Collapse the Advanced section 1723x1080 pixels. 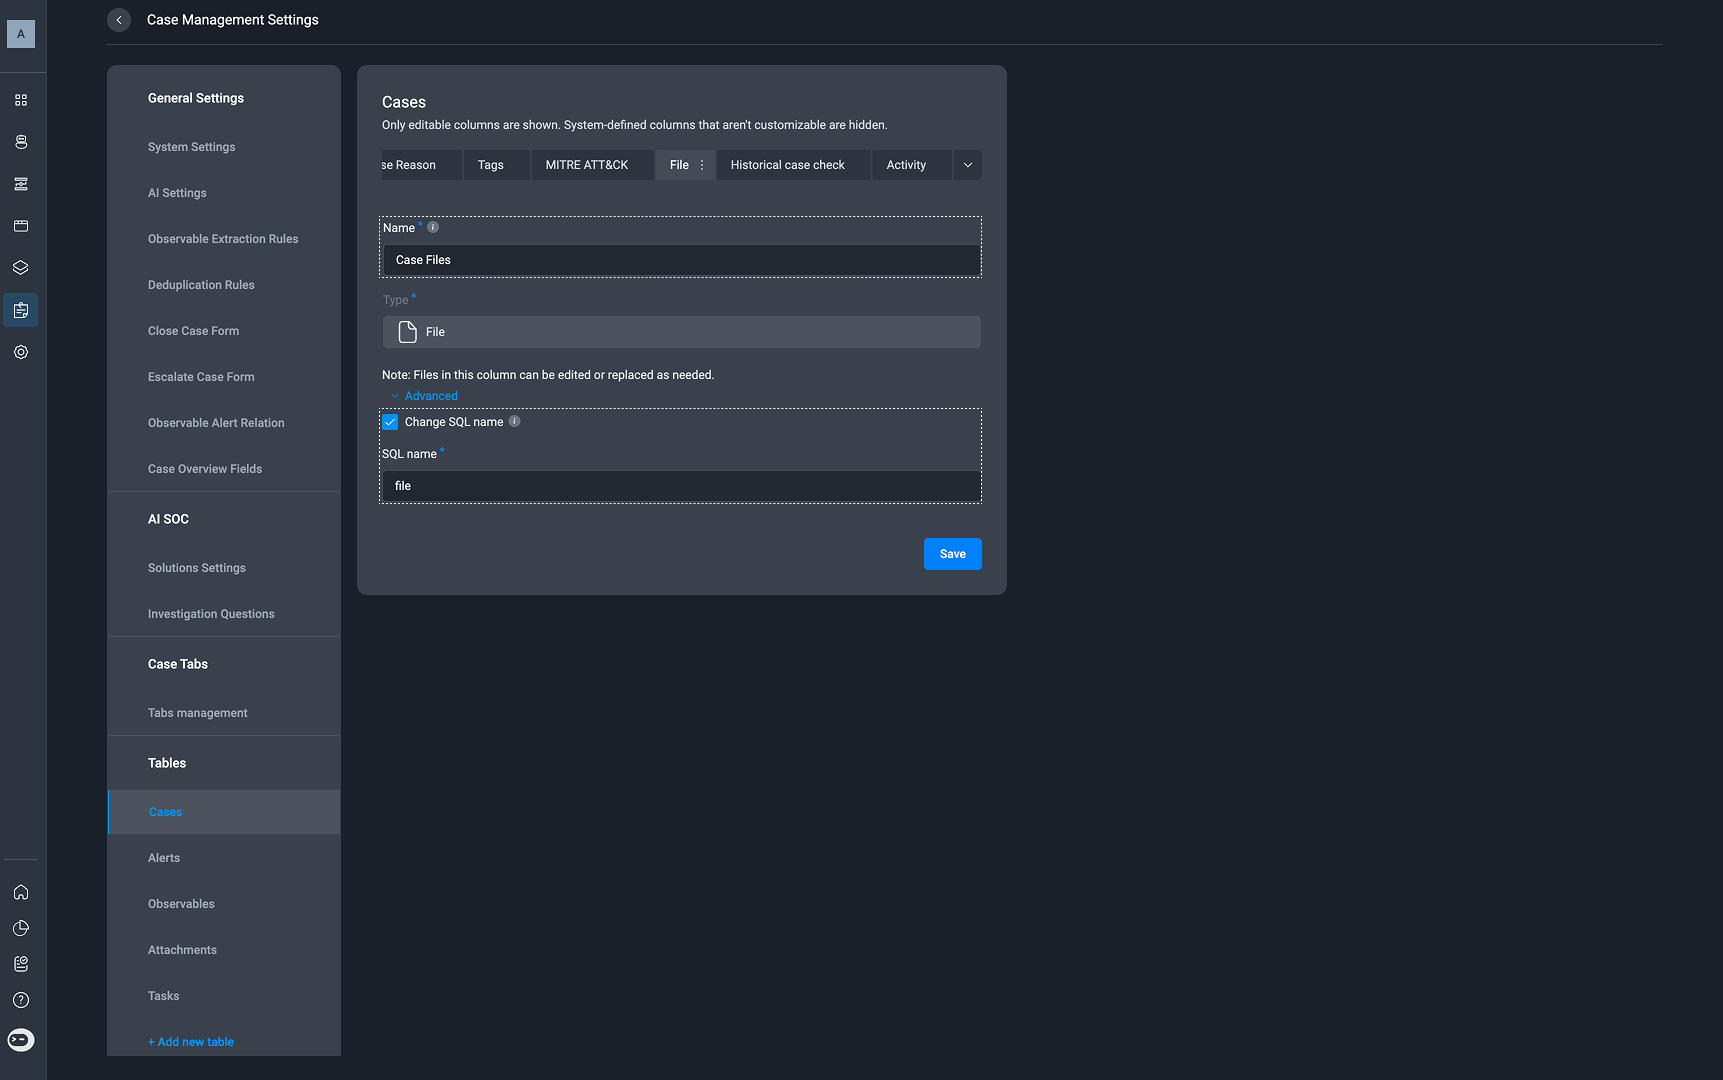424,396
